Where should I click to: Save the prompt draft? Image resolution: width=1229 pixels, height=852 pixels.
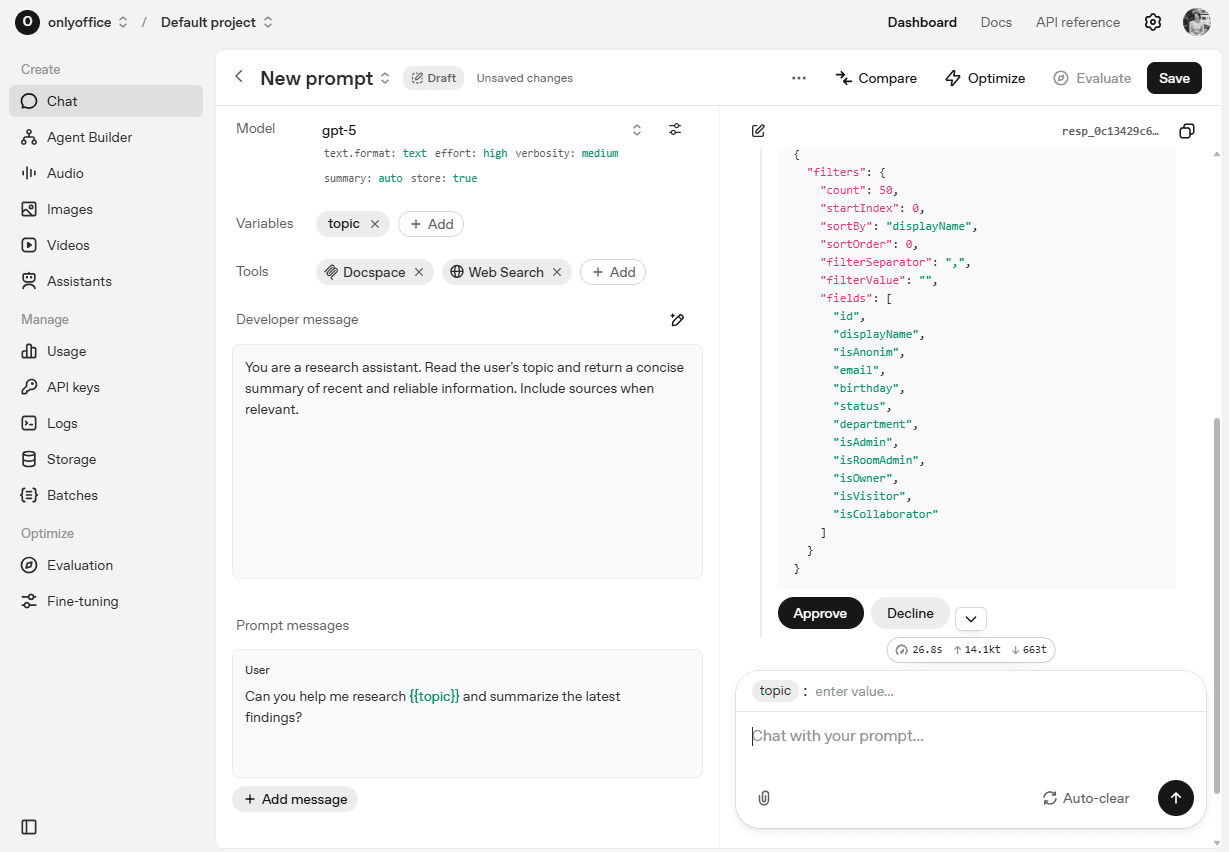click(x=1174, y=77)
